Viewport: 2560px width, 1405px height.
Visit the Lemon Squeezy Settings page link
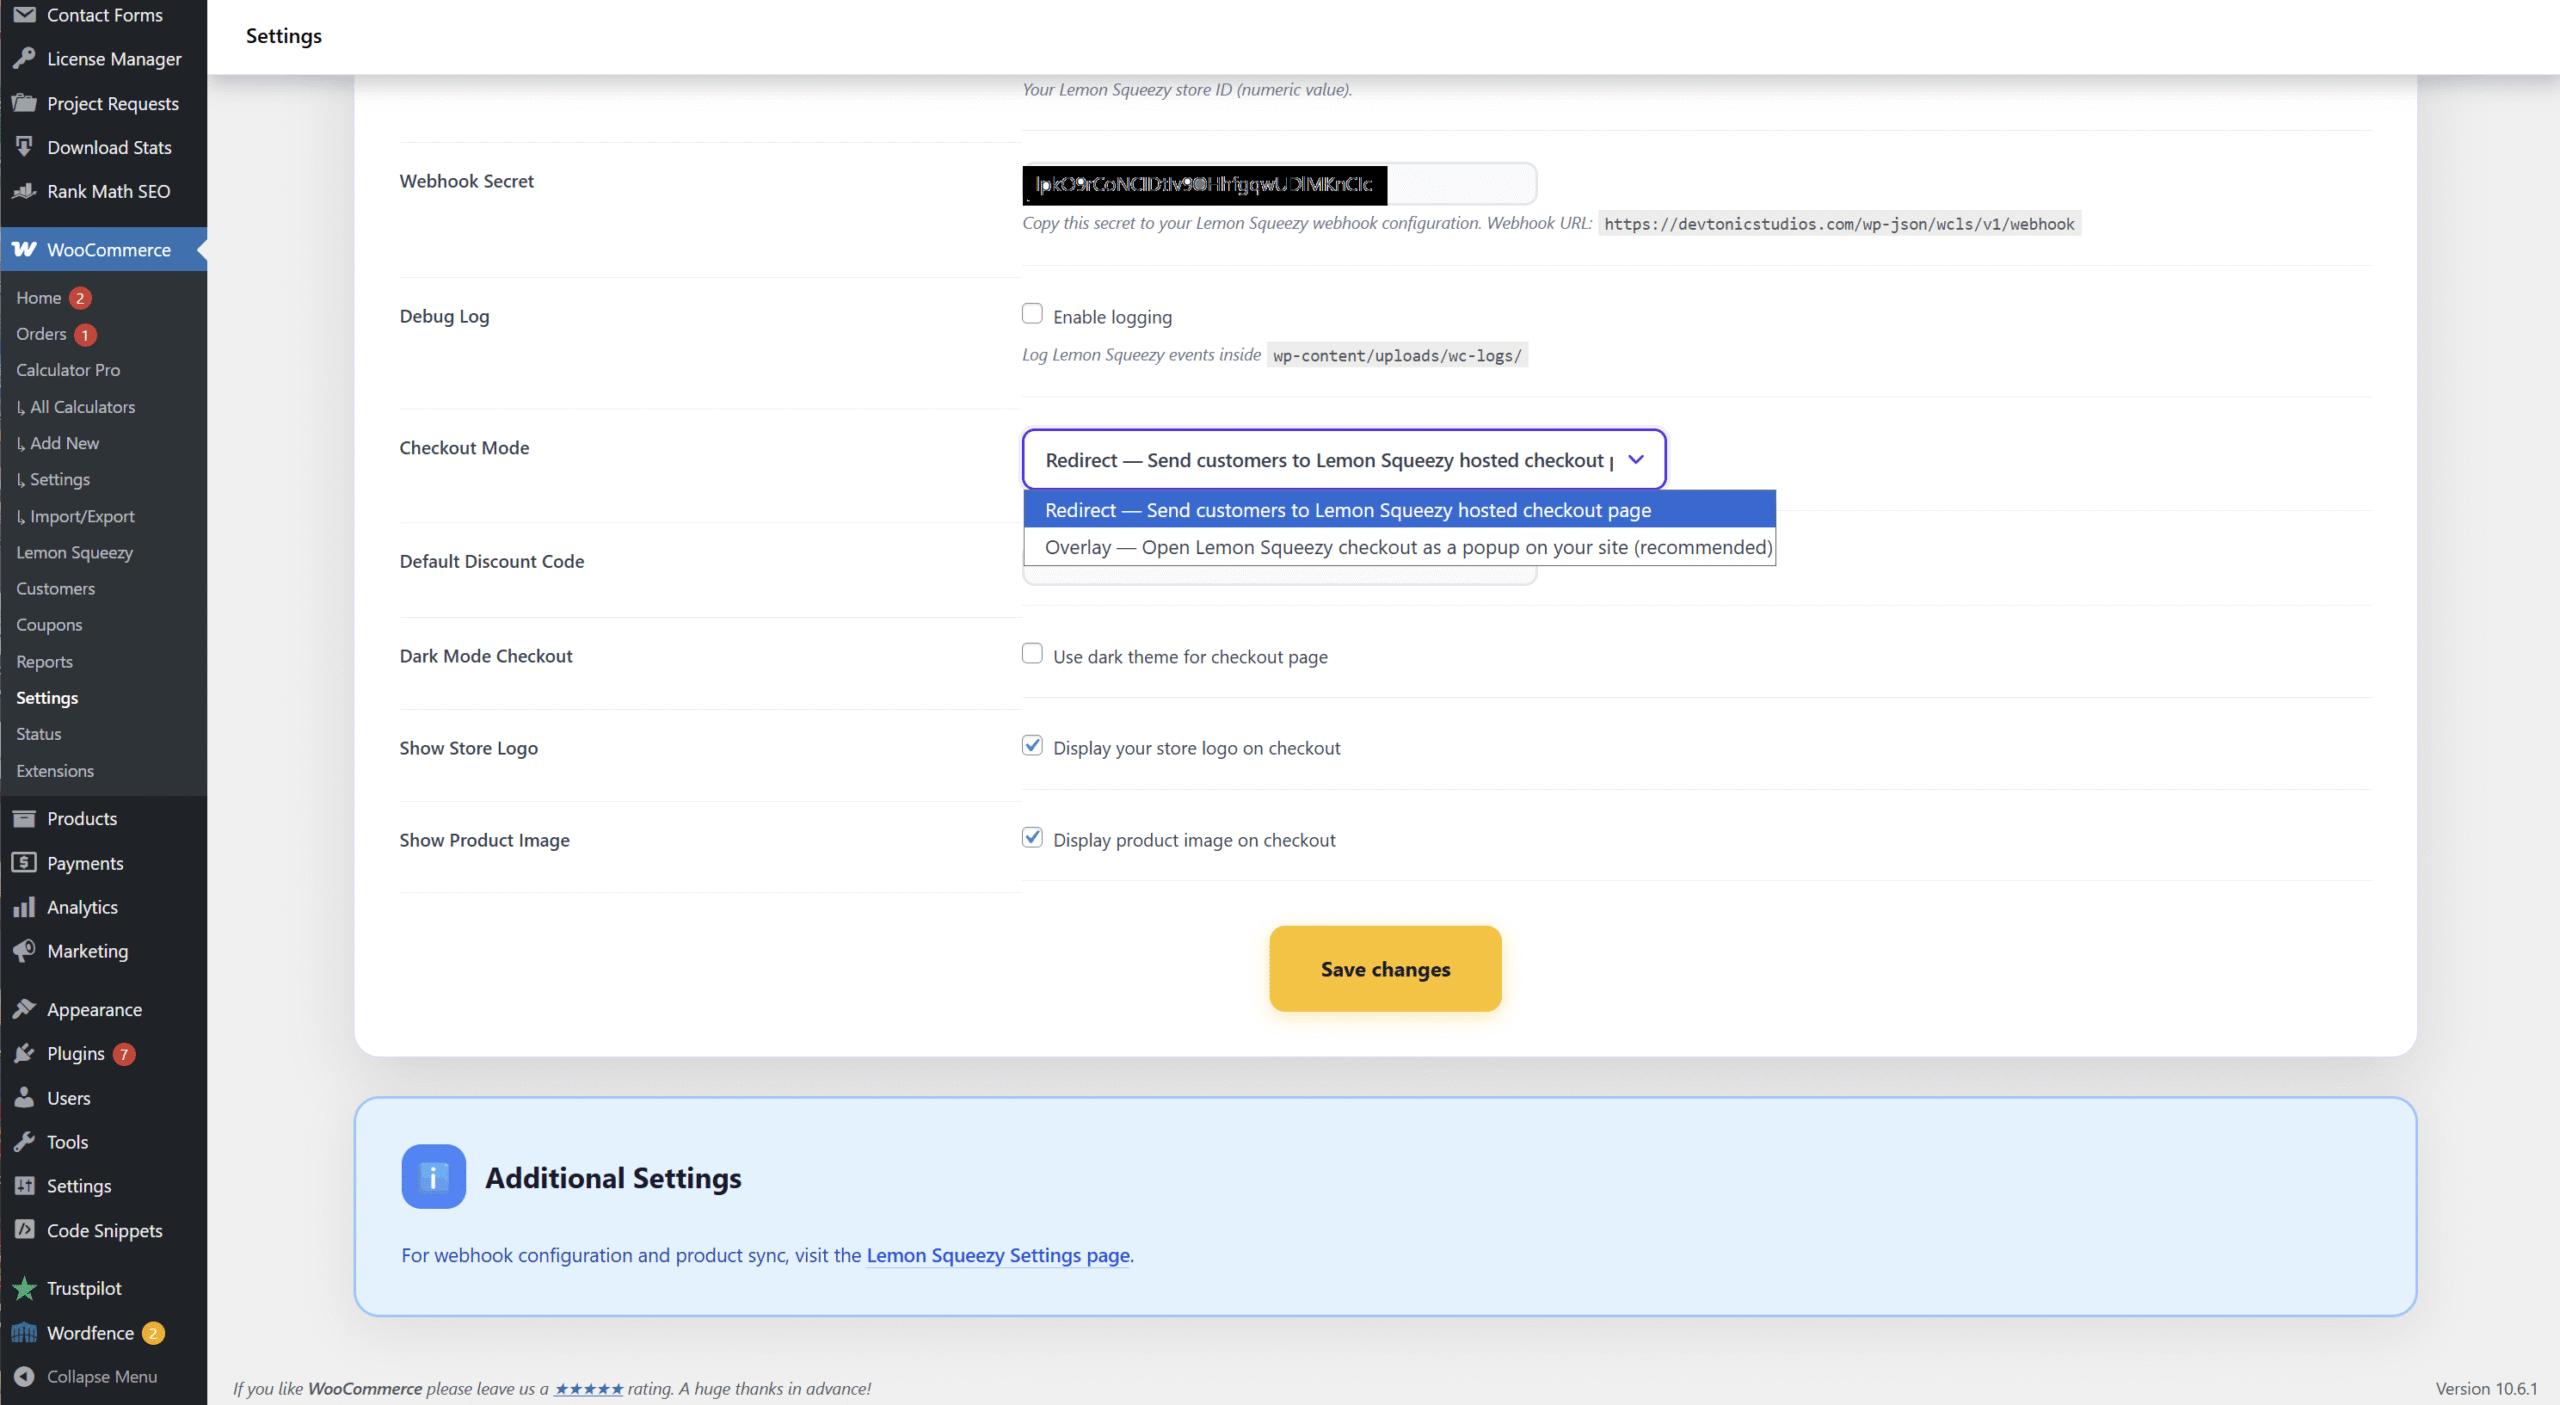tap(996, 1256)
